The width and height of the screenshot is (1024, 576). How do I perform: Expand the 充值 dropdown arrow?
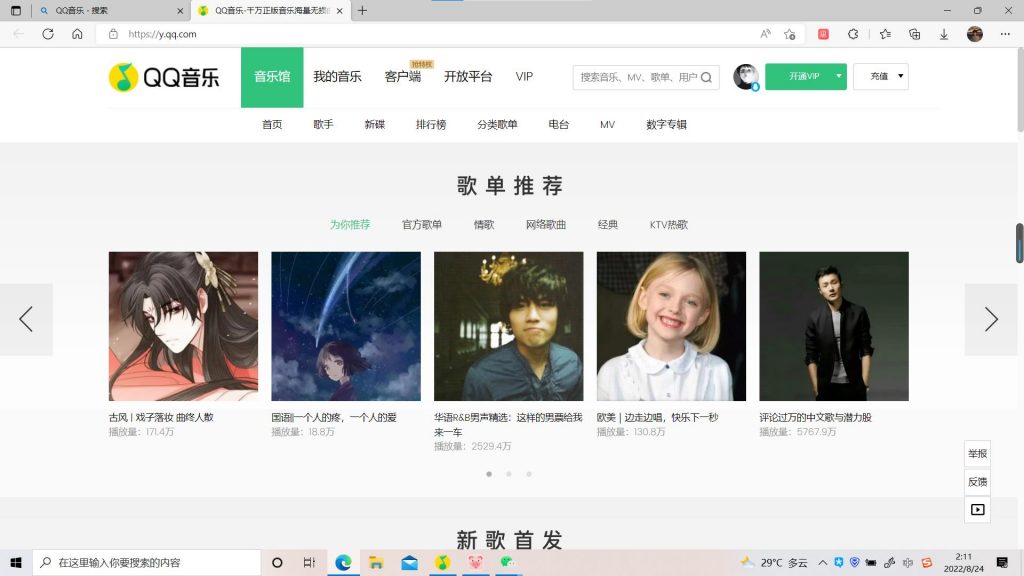click(x=901, y=76)
